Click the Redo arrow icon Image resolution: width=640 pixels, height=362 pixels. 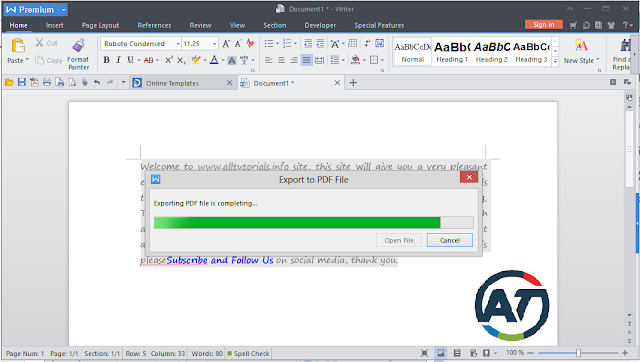[x=110, y=82]
